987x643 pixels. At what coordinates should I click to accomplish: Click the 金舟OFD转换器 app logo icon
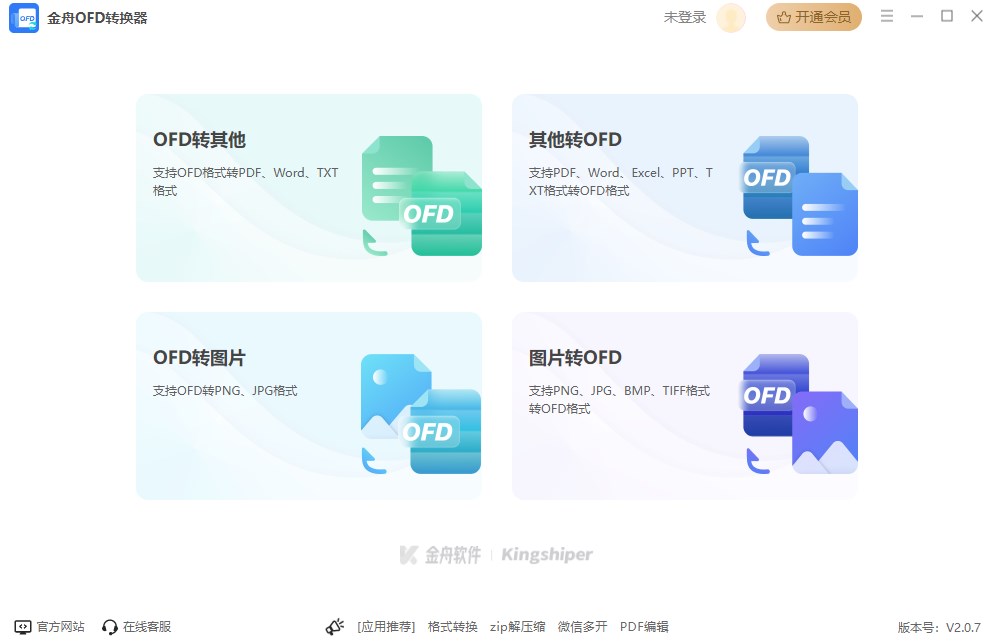(24, 18)
